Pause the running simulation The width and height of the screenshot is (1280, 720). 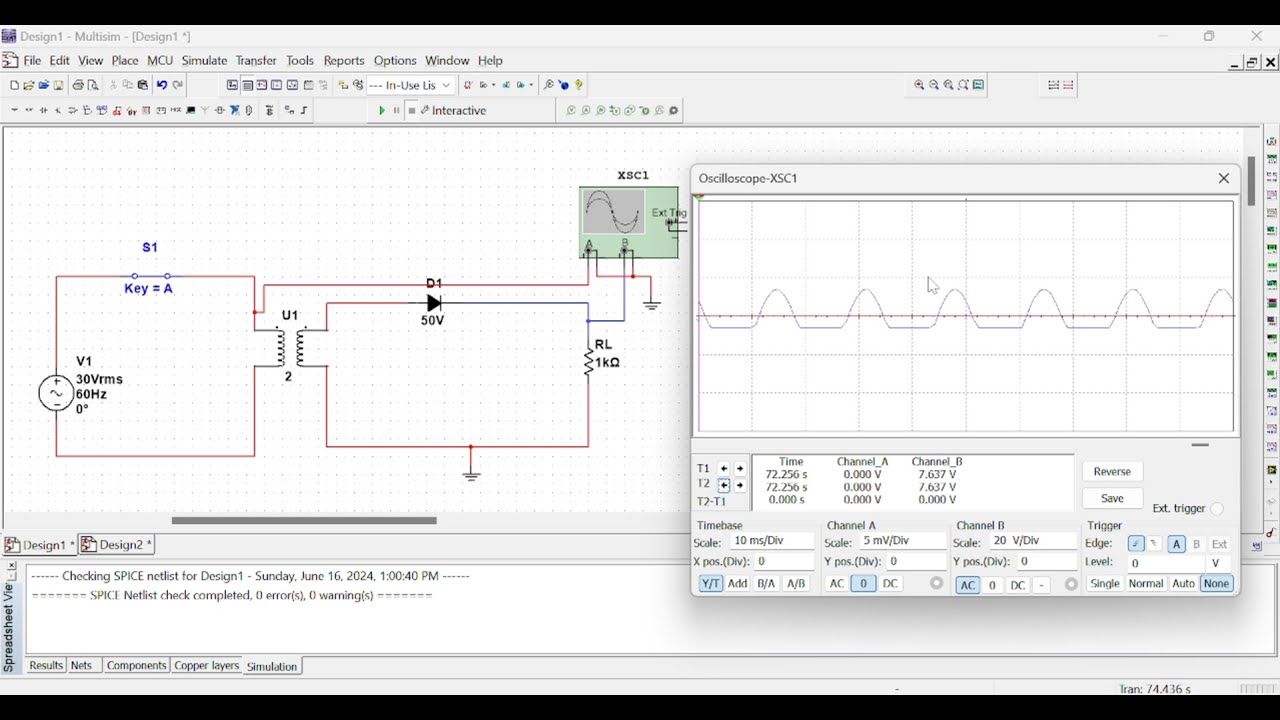[396, 111]
